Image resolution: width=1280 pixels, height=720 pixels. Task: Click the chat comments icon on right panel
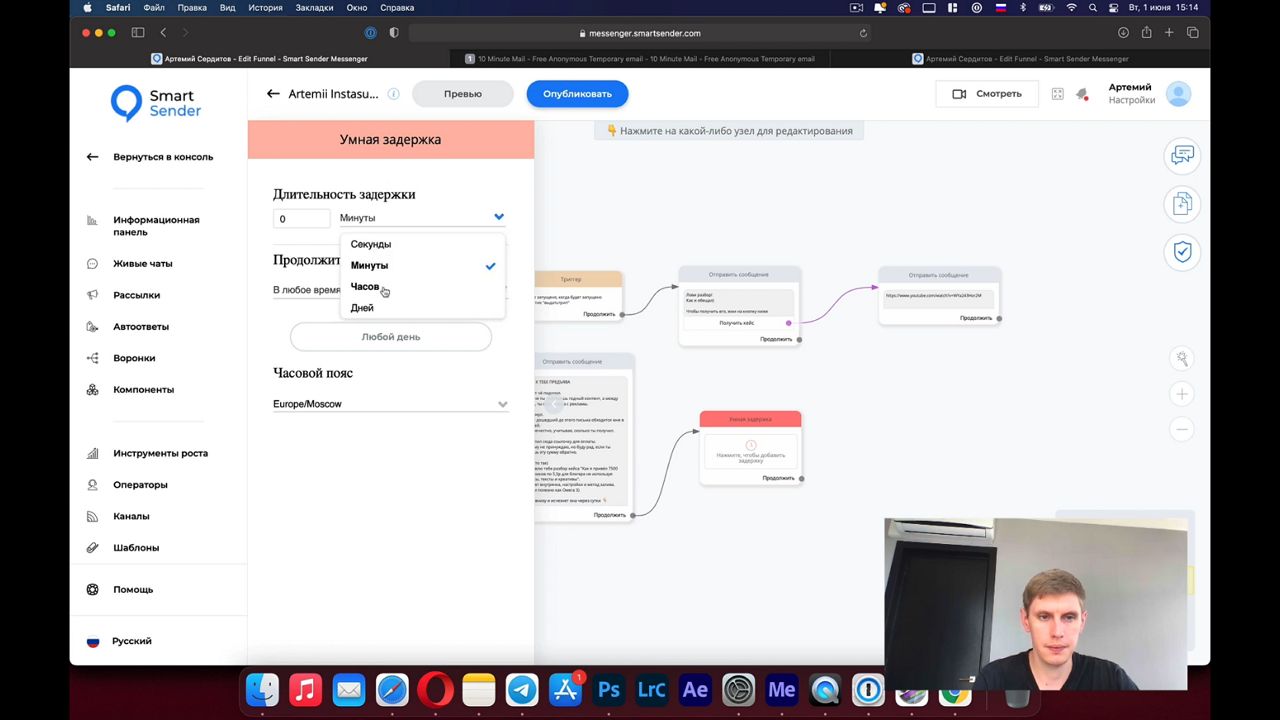1182,156
